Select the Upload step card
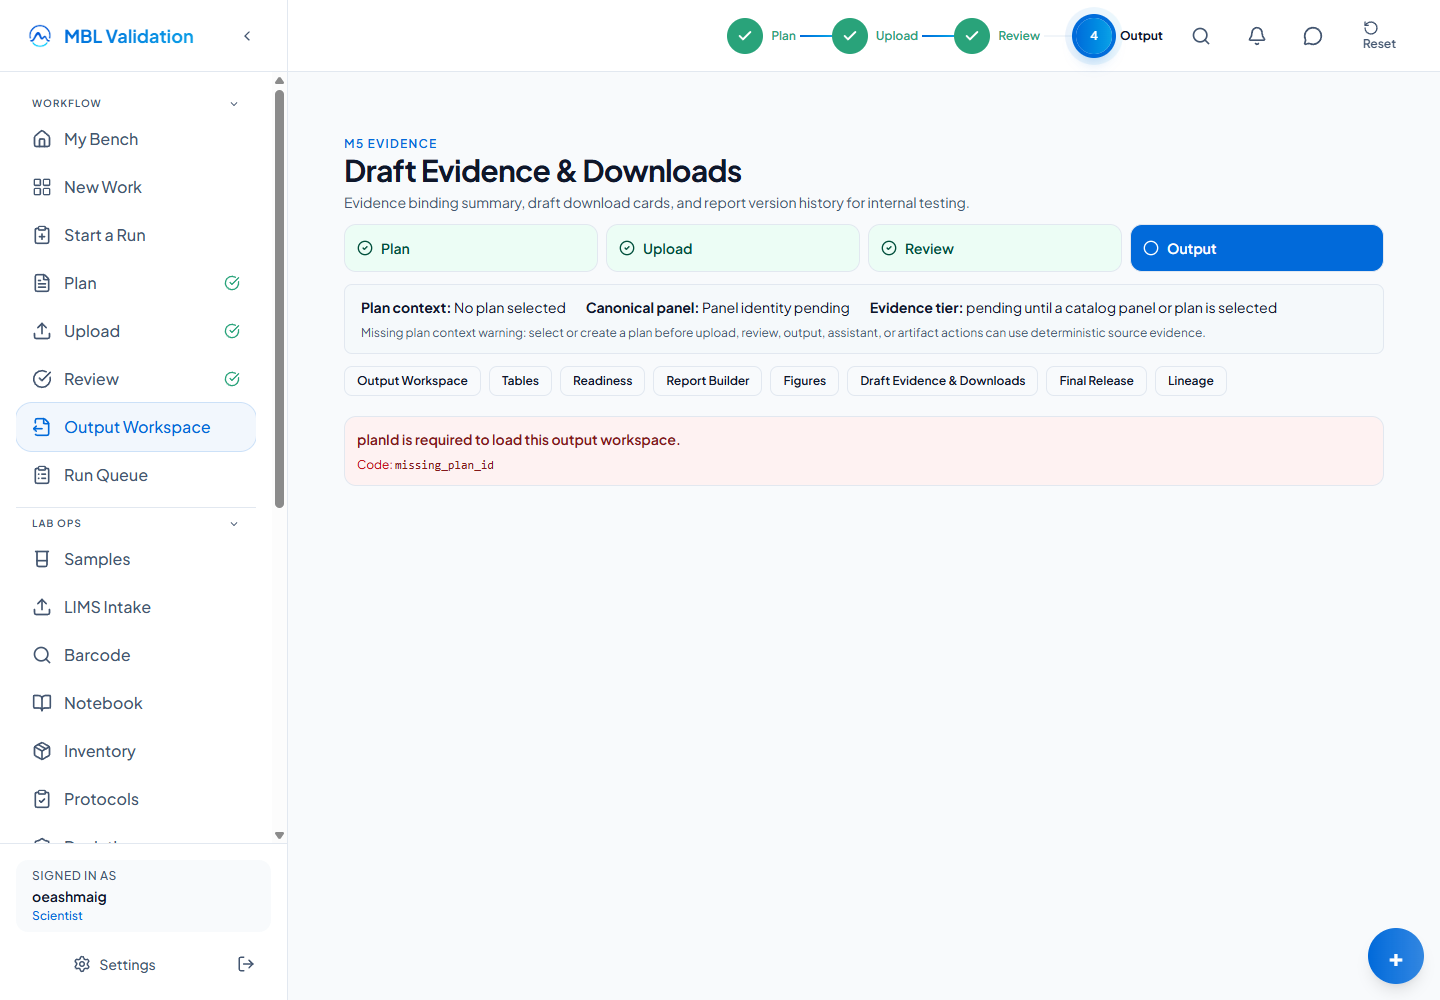 (x=733, y=248)
